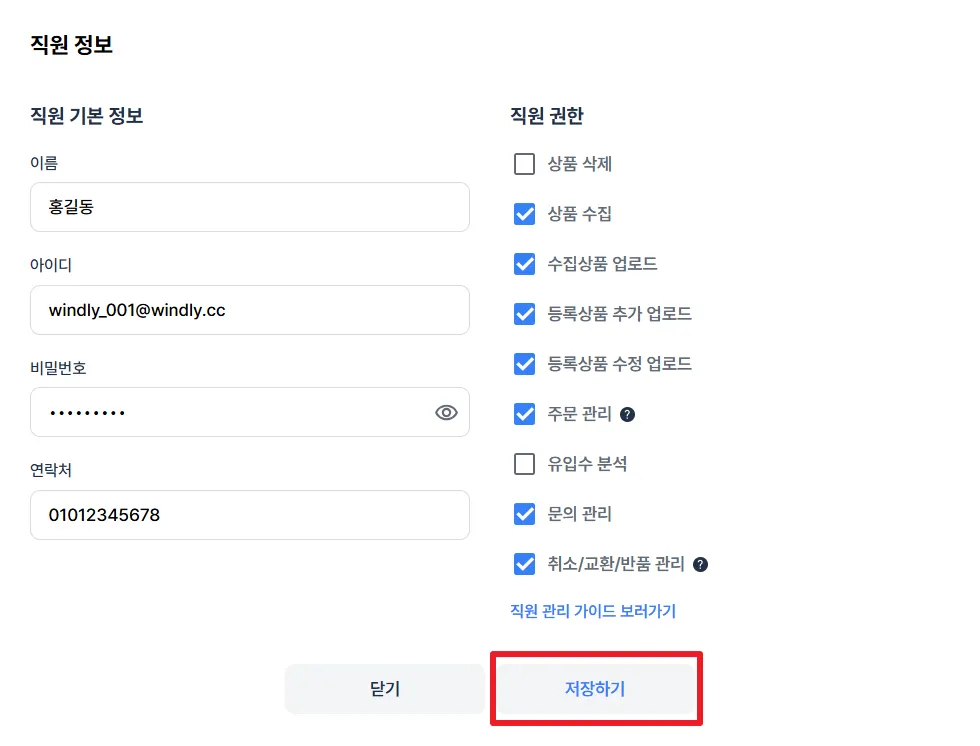Click the 상품 삭제 label text
980x746 pixels.
(x=580, y=164)
